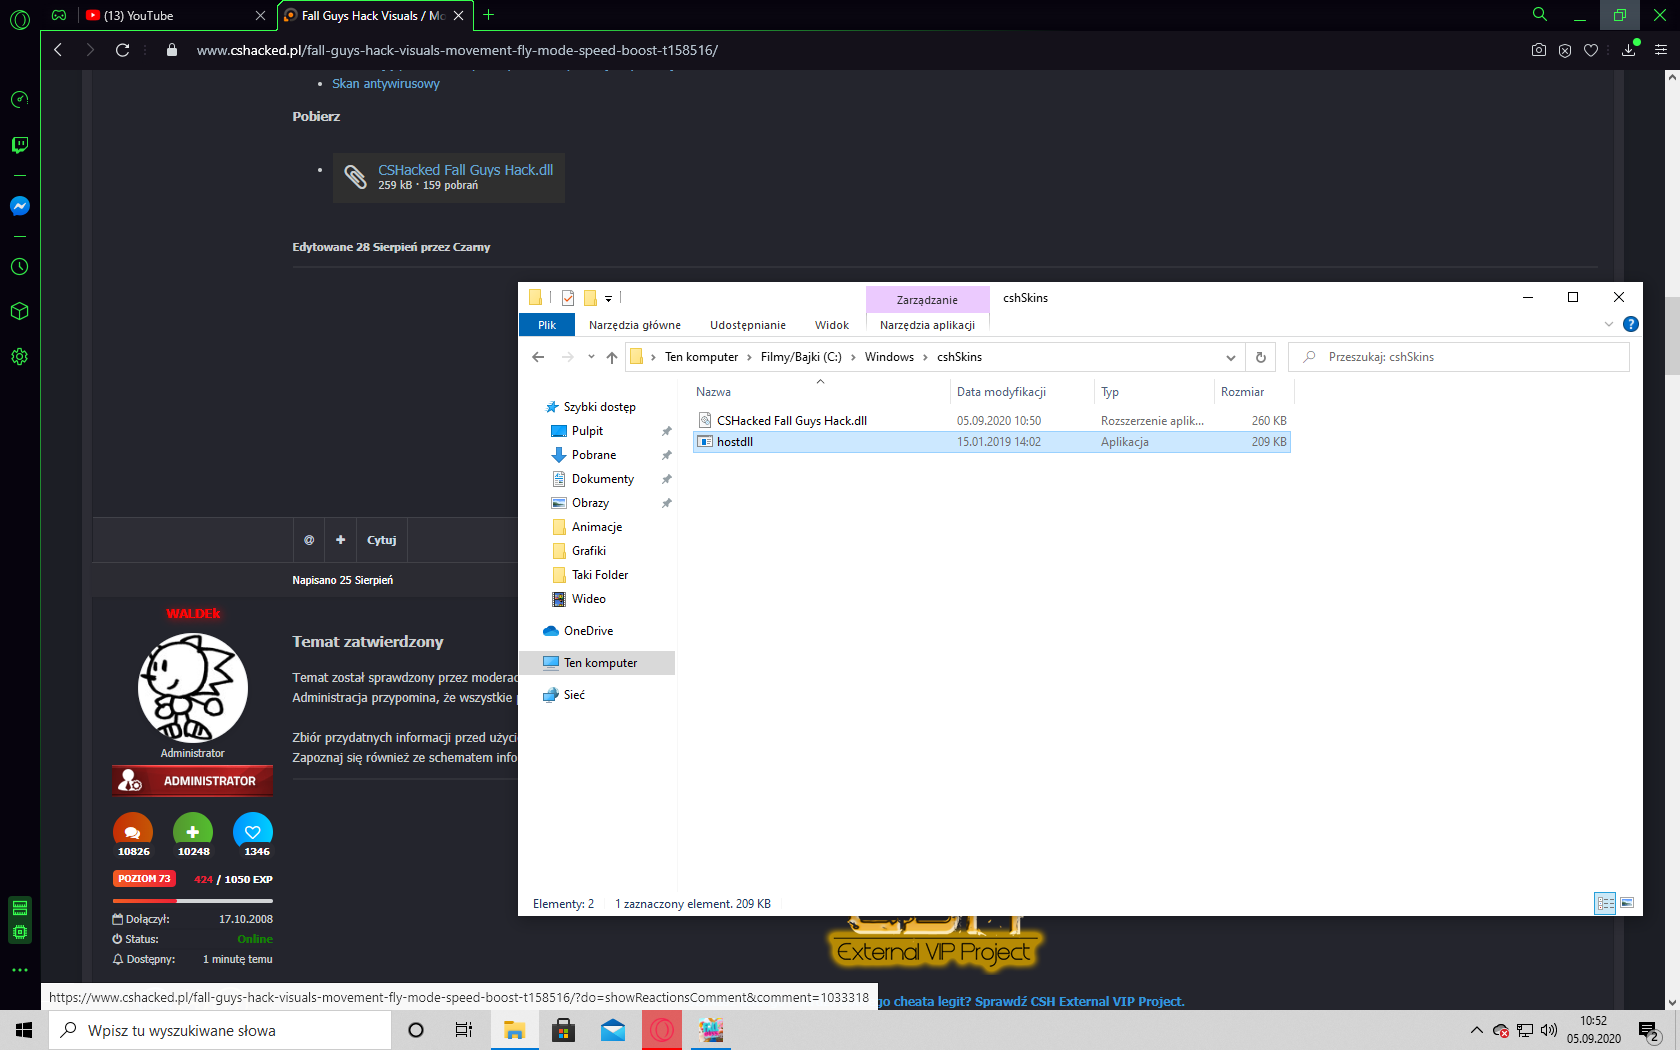Screen dimensions: 1680x1050
Task: Open Messenger from the Opera sidebar
Action: [x=19, y=206]
